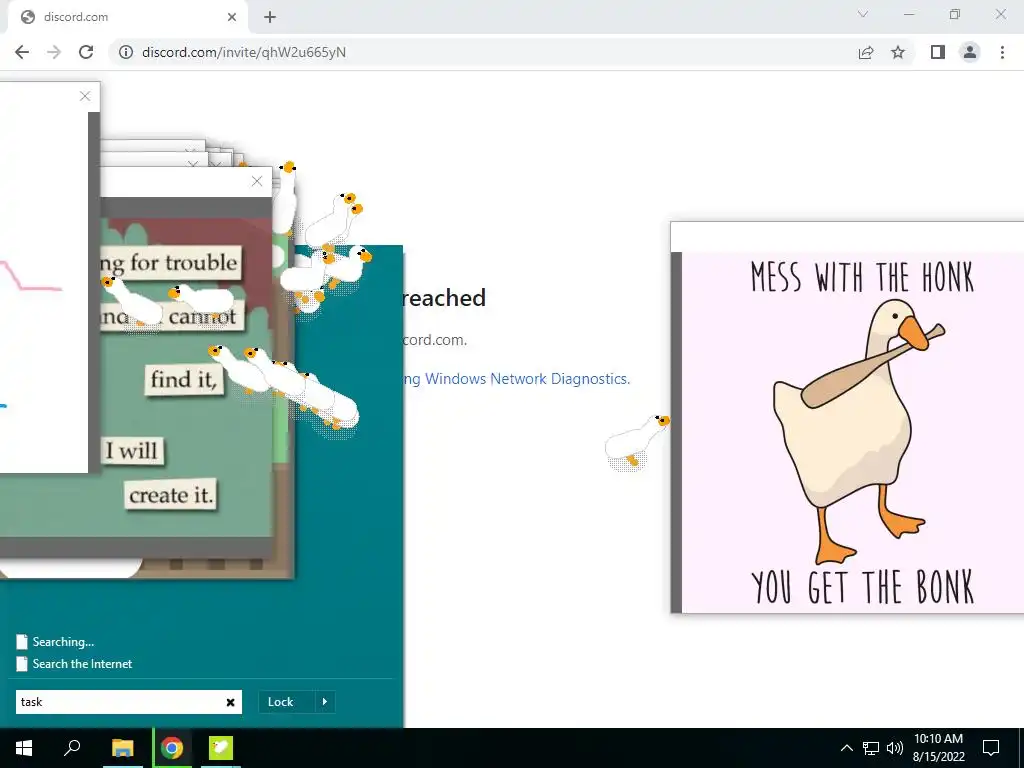Open volume control tray icon

point(895,748)
